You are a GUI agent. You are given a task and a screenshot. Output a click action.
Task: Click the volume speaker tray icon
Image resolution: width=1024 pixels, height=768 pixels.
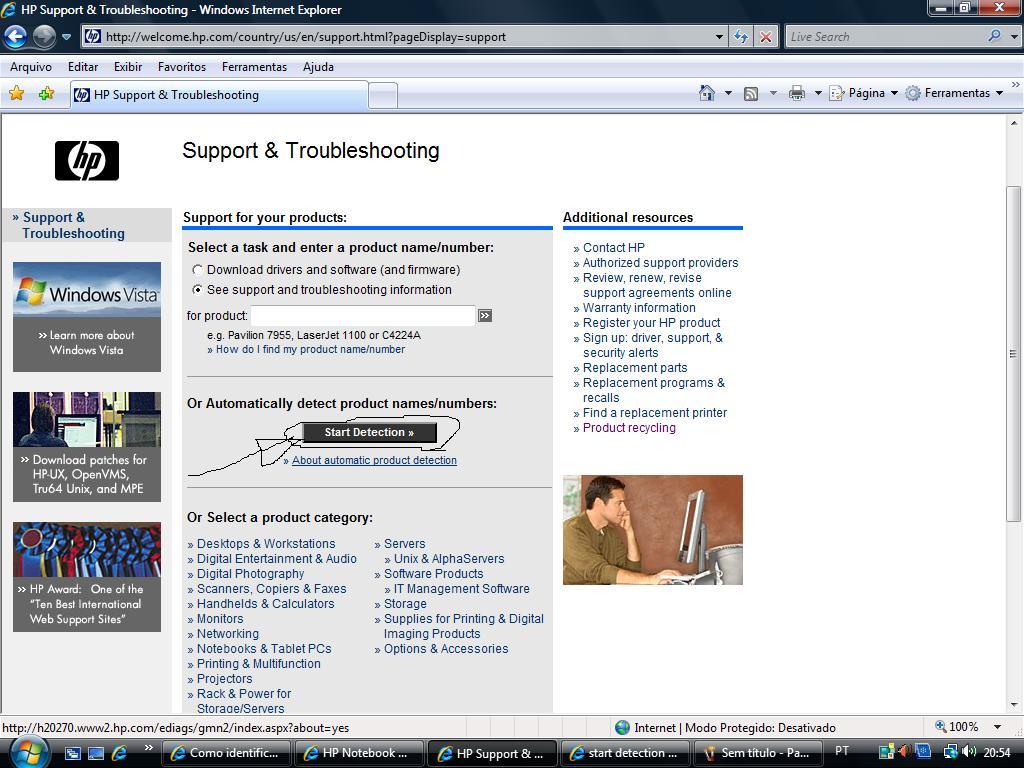point(969,752)
